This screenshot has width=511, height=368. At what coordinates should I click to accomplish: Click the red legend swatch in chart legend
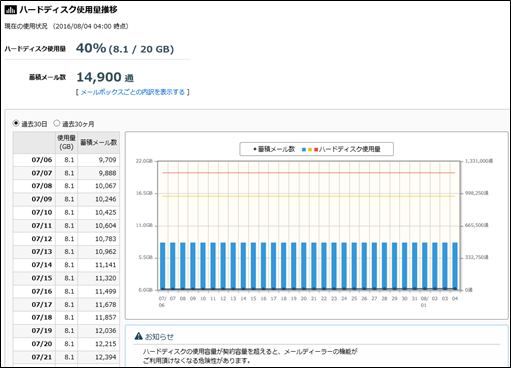click(316, 150)
